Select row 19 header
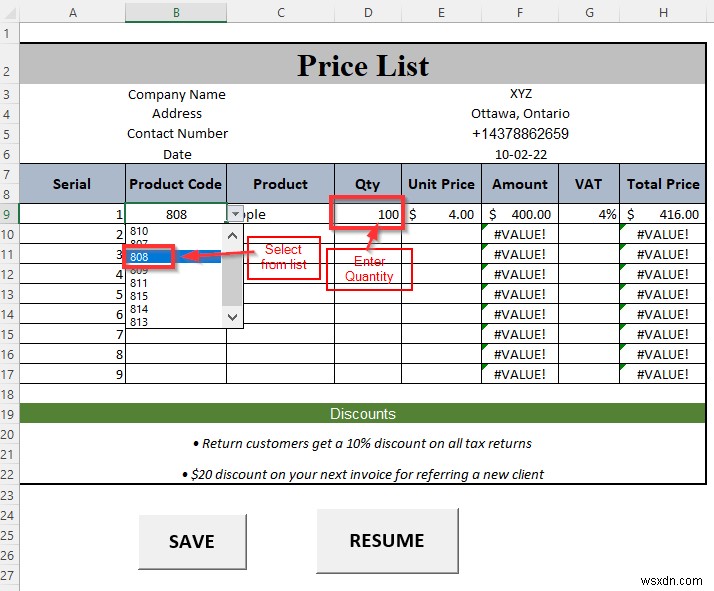 (8, 414)
